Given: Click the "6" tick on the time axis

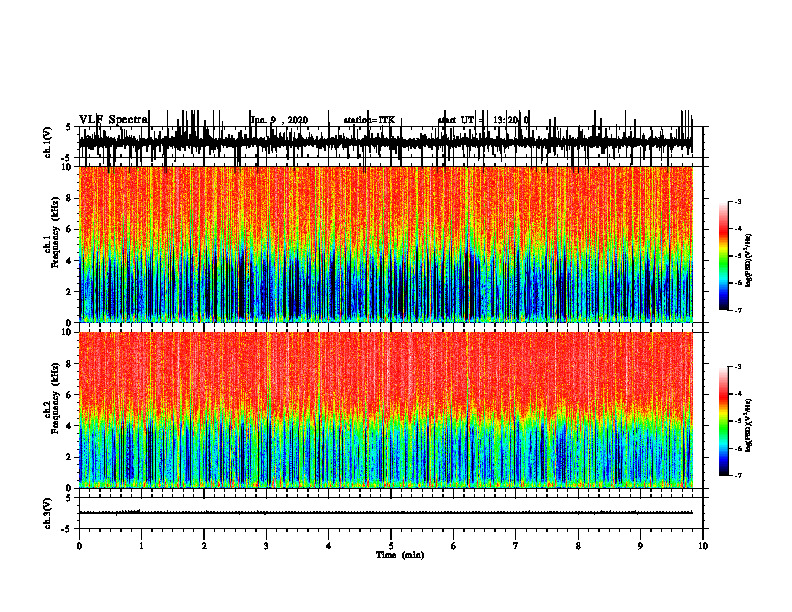Looking at the screenshot, I should tap(454, 546).
